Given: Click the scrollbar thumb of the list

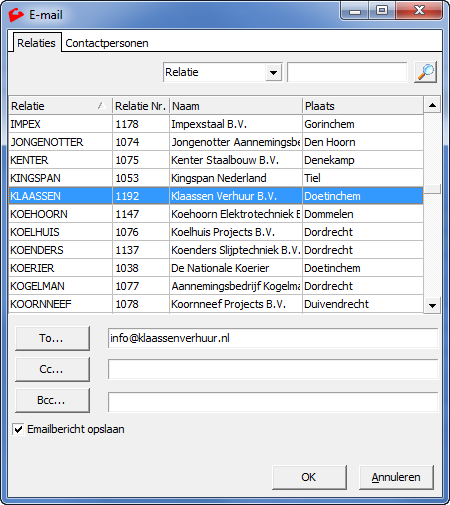Looking at the screenshot, I should point(432,189).
